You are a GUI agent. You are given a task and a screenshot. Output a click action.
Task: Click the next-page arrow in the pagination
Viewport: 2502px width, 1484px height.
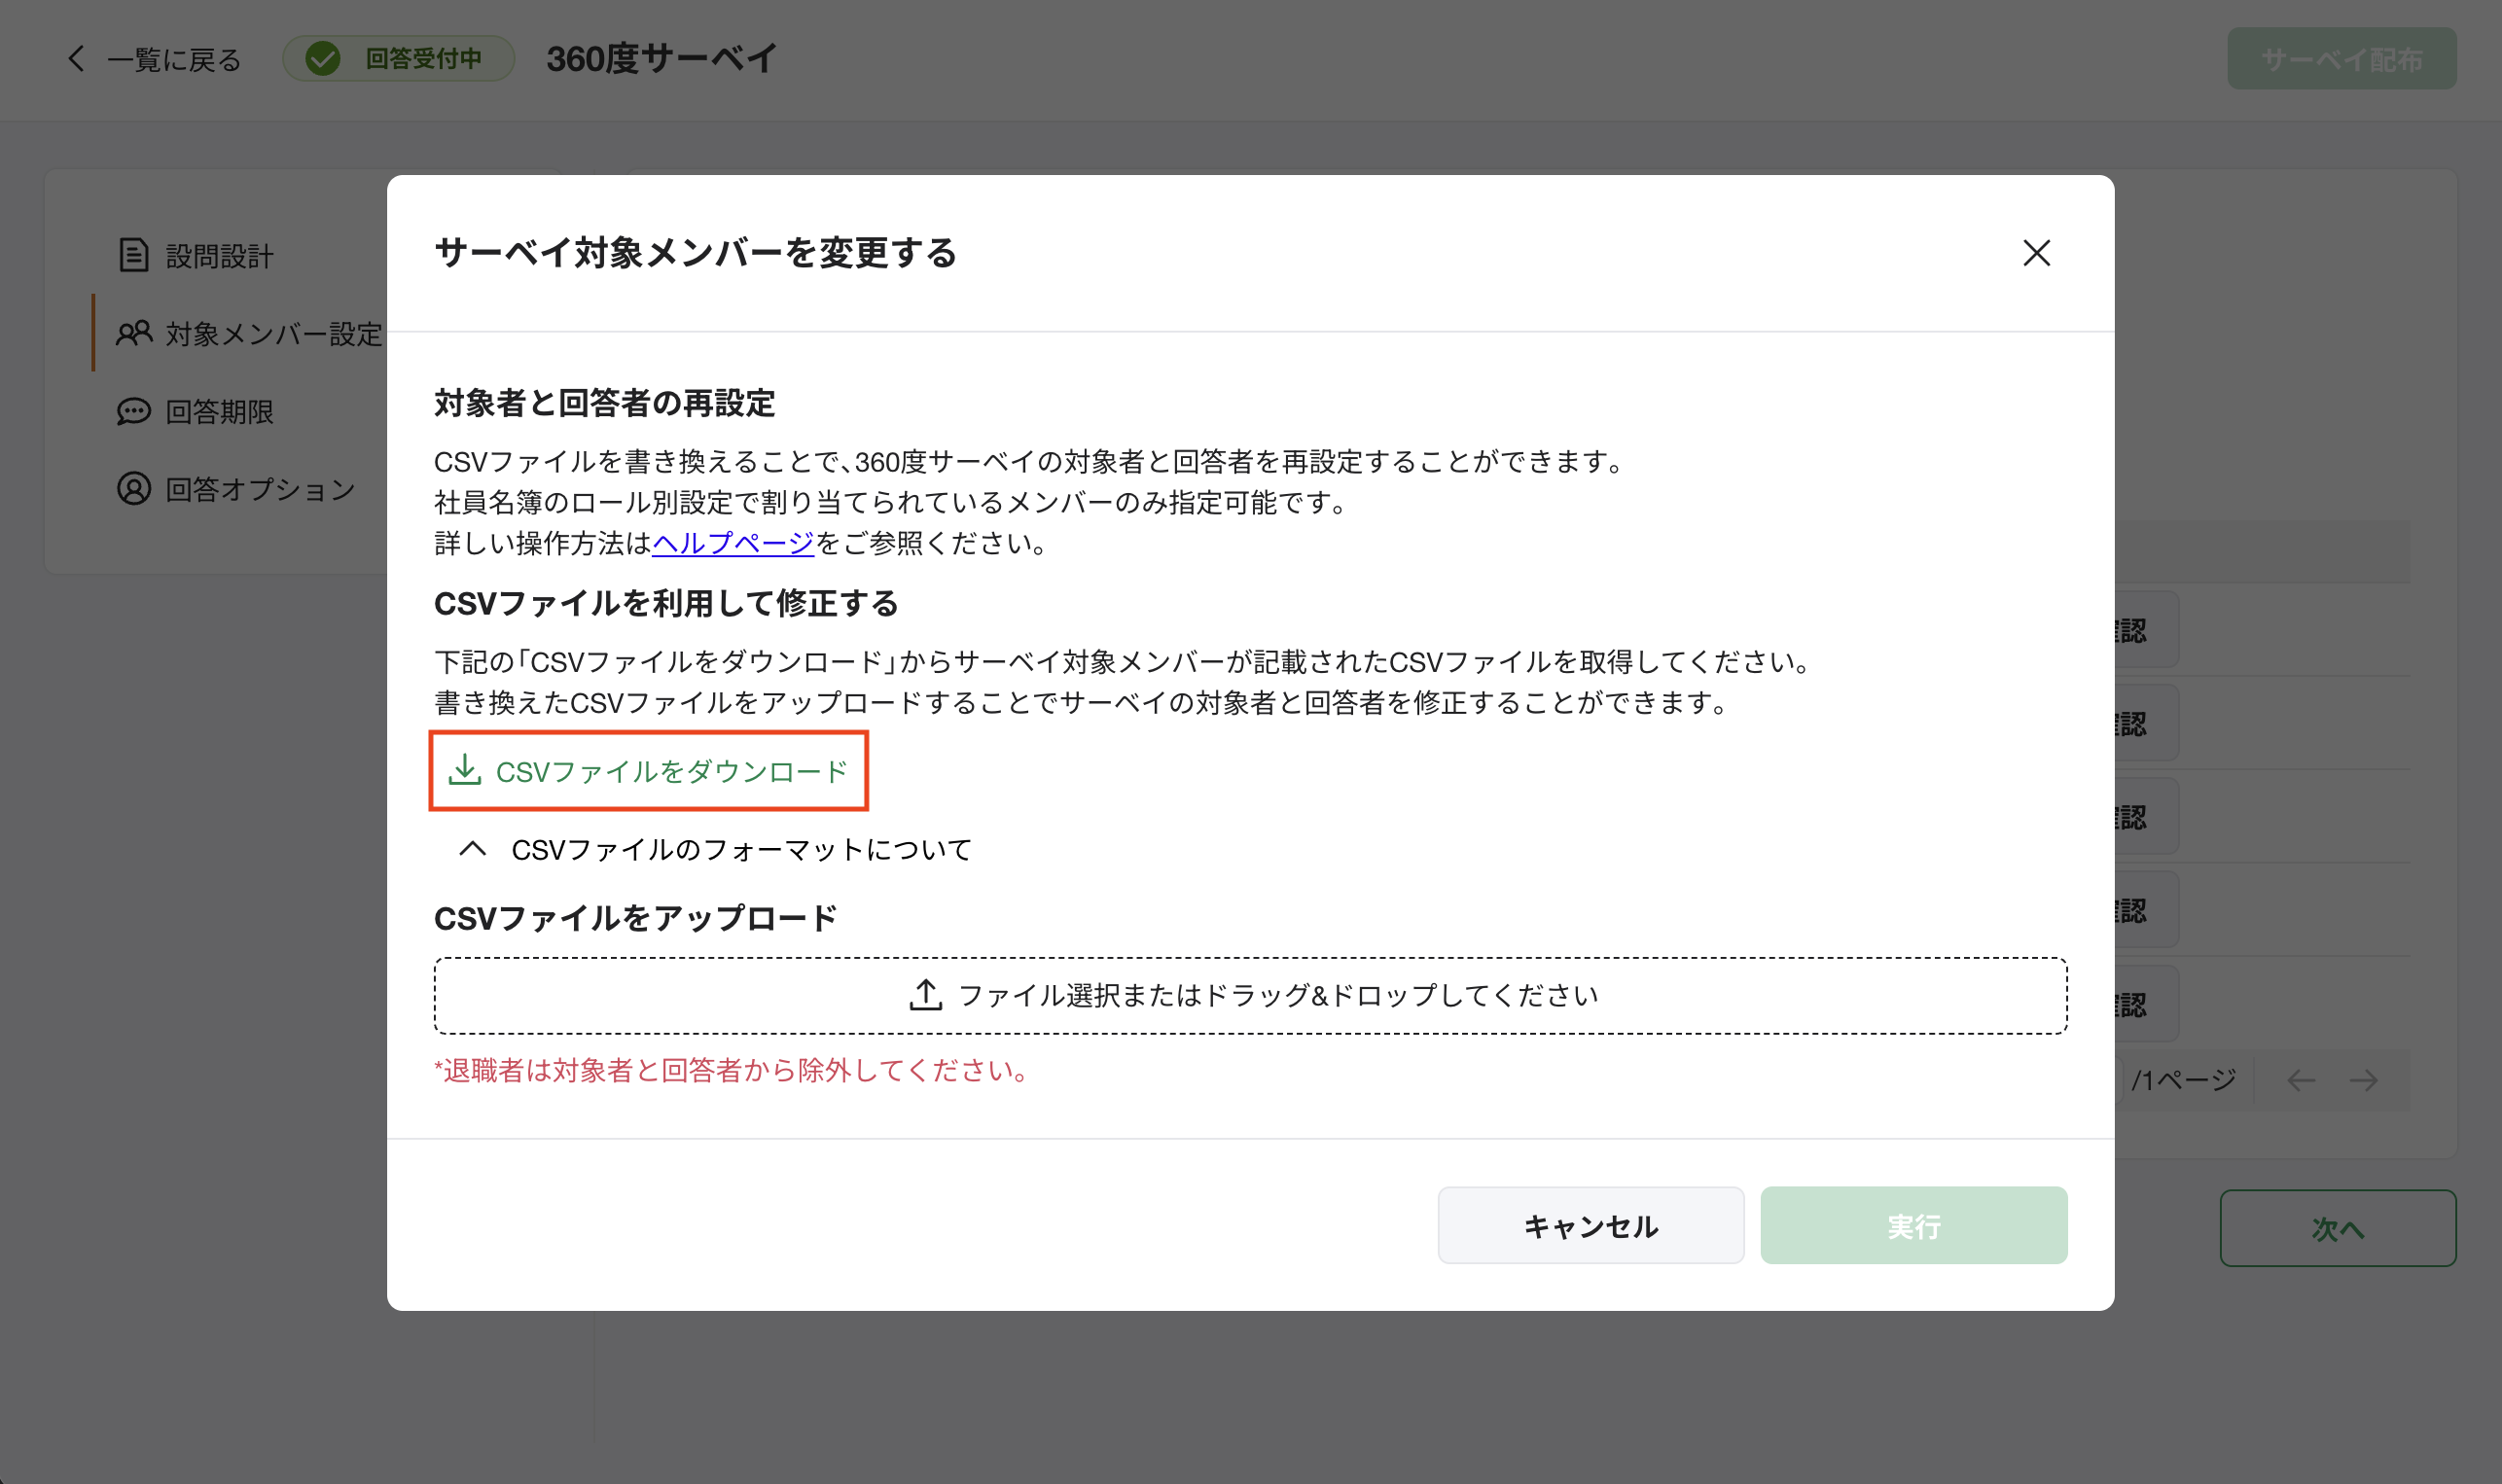coord(2365,1080)
